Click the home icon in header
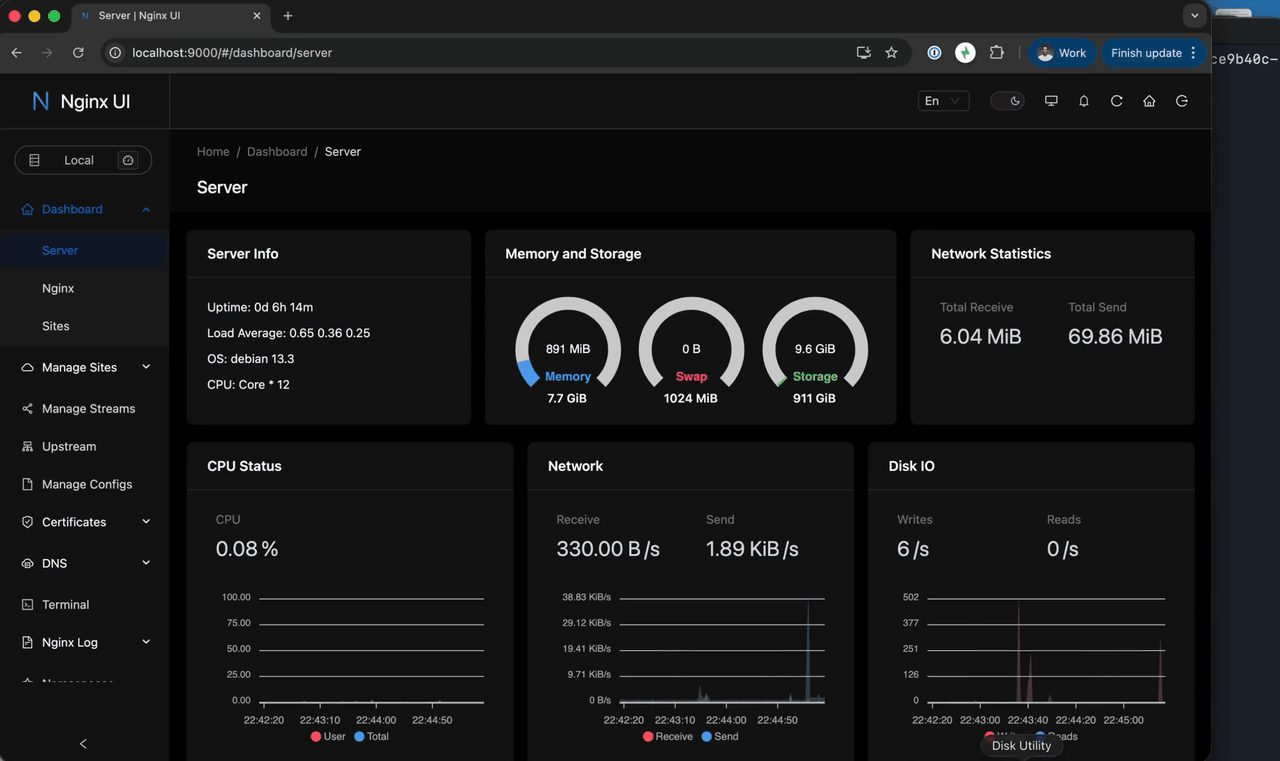 tap(1149, 101)
